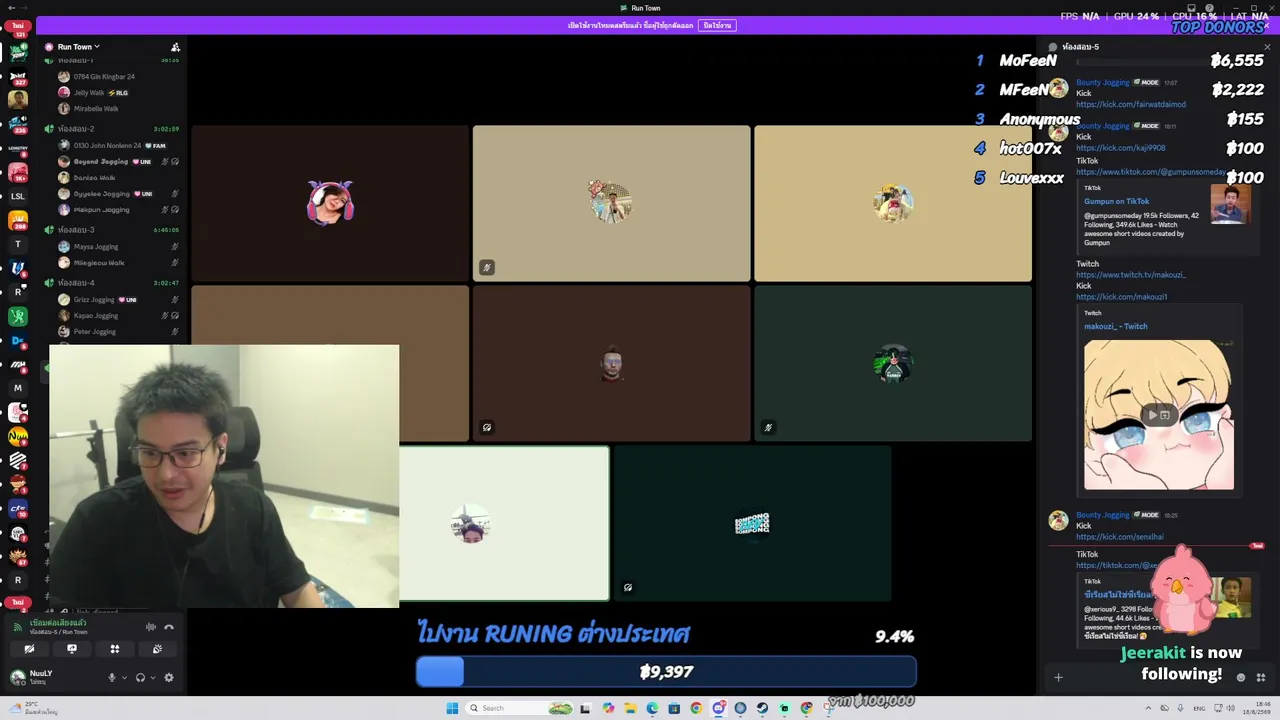The width and height of the screenshot is (1280, 720).
Task: Open headphone output options arrow
Action: (x=153, y=677)
